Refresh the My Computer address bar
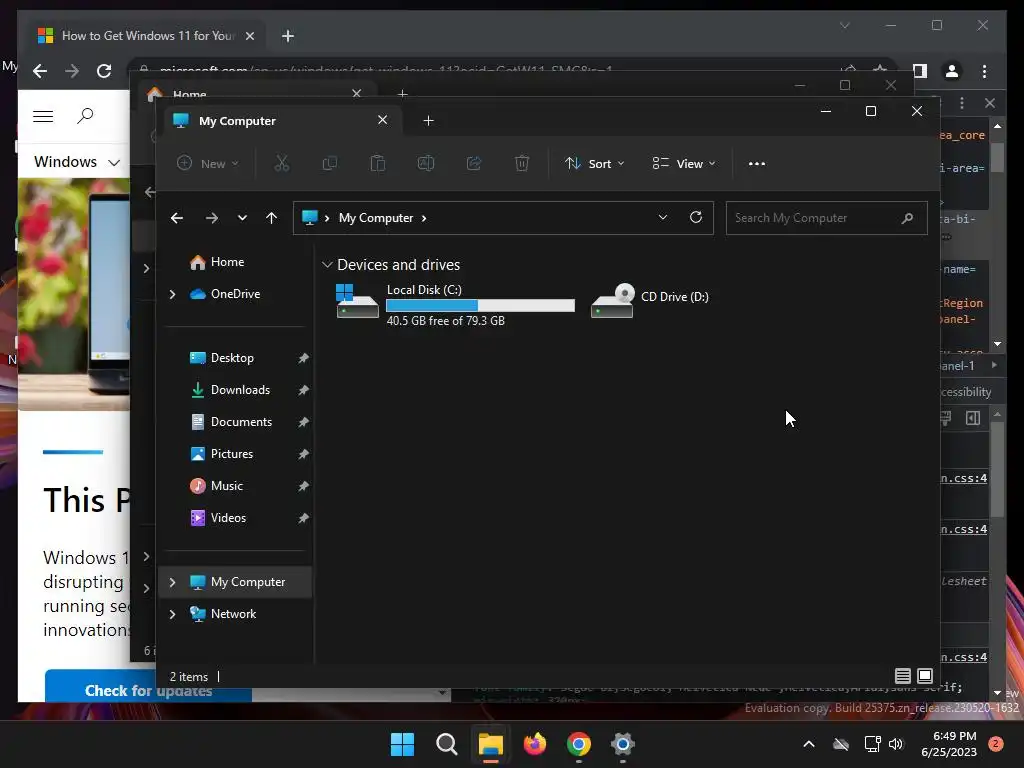Image resolution: width=1024 pixels, height=768 pixels. pyautogui.click(x=696, y=217)
